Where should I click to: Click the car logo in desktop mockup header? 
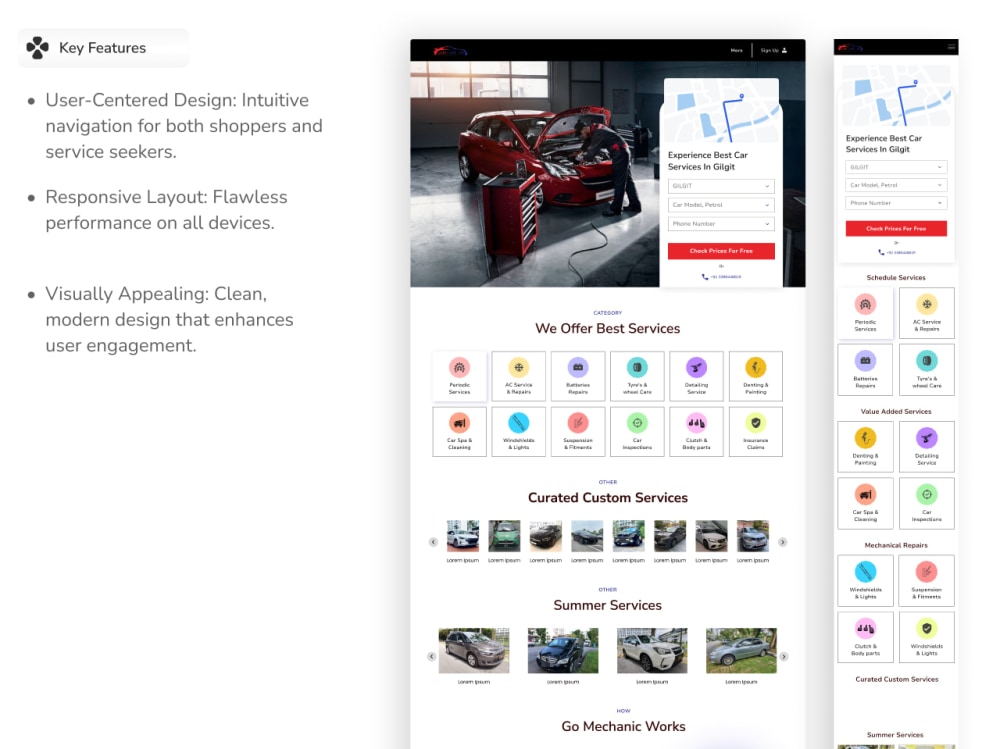pyautogui.click(x=450, y=50)
